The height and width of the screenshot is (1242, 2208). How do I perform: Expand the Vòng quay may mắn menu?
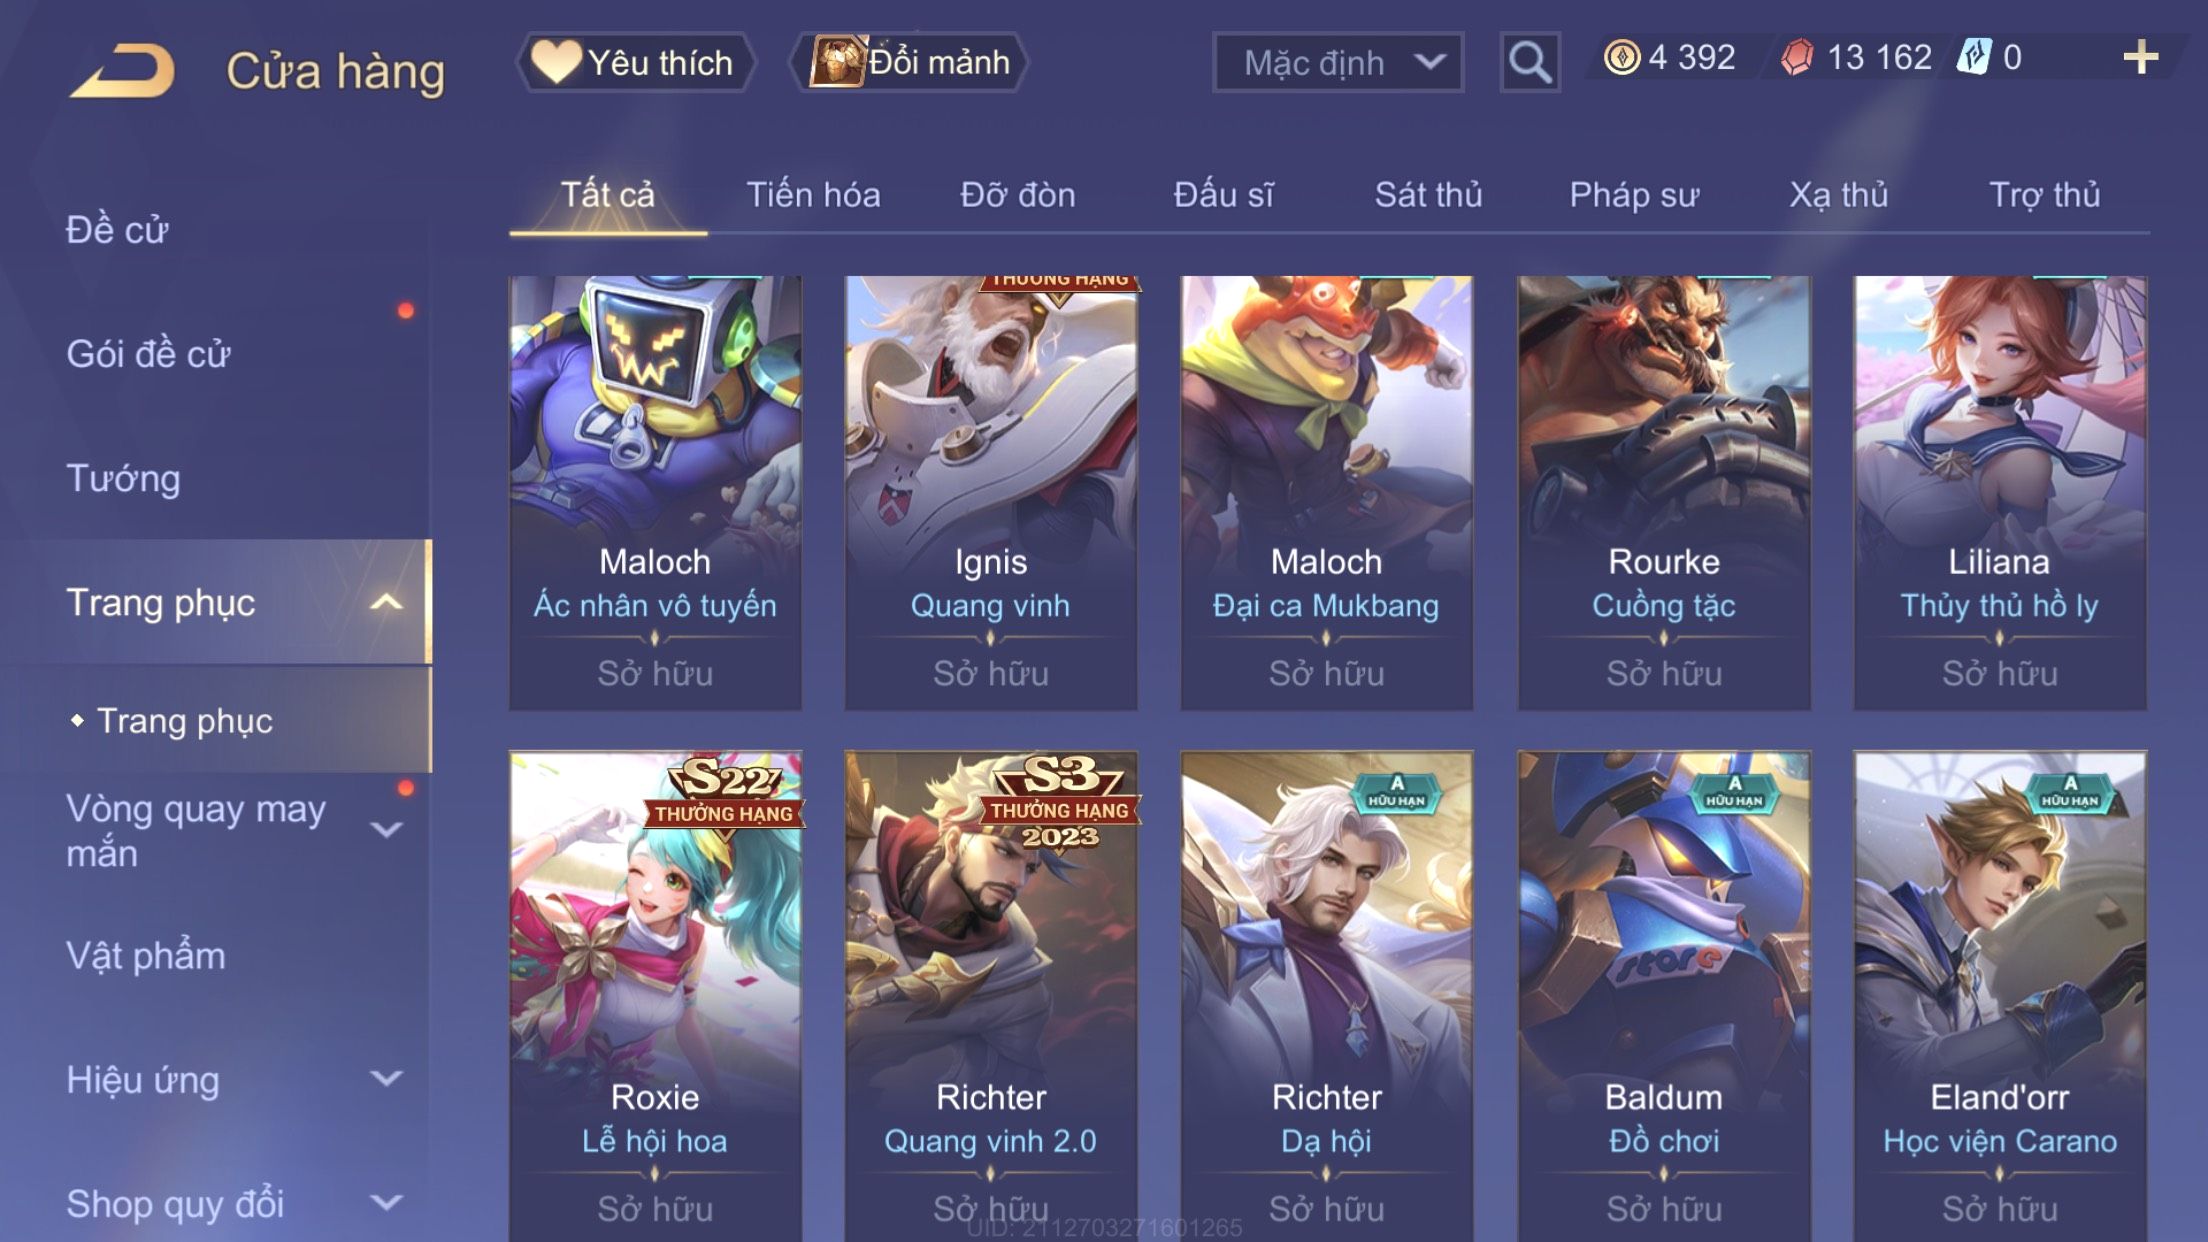386,830
